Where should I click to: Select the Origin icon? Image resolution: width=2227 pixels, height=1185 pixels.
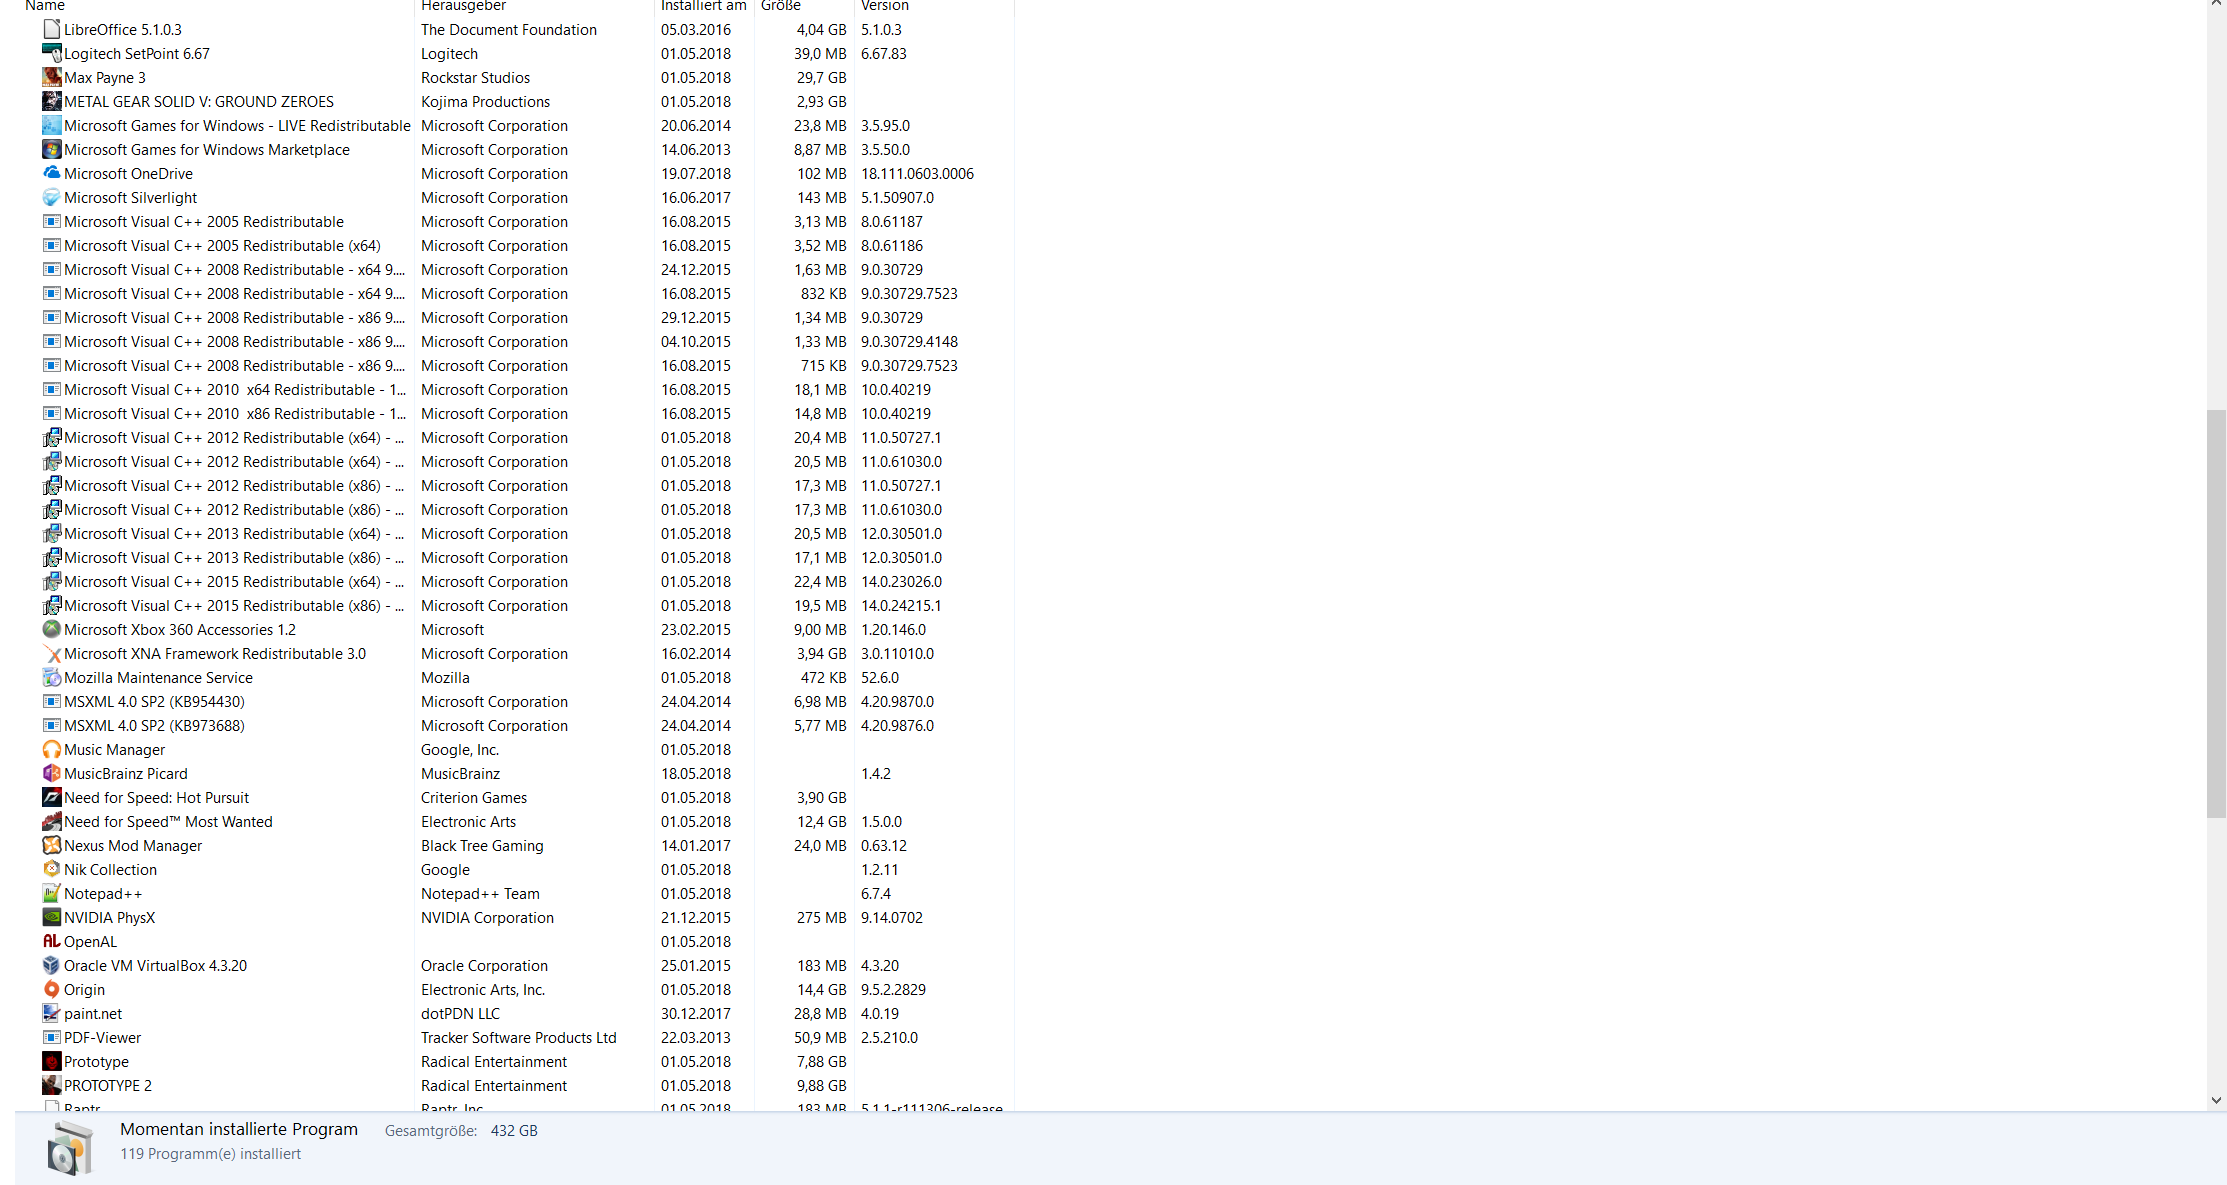[x=52, y=989]
